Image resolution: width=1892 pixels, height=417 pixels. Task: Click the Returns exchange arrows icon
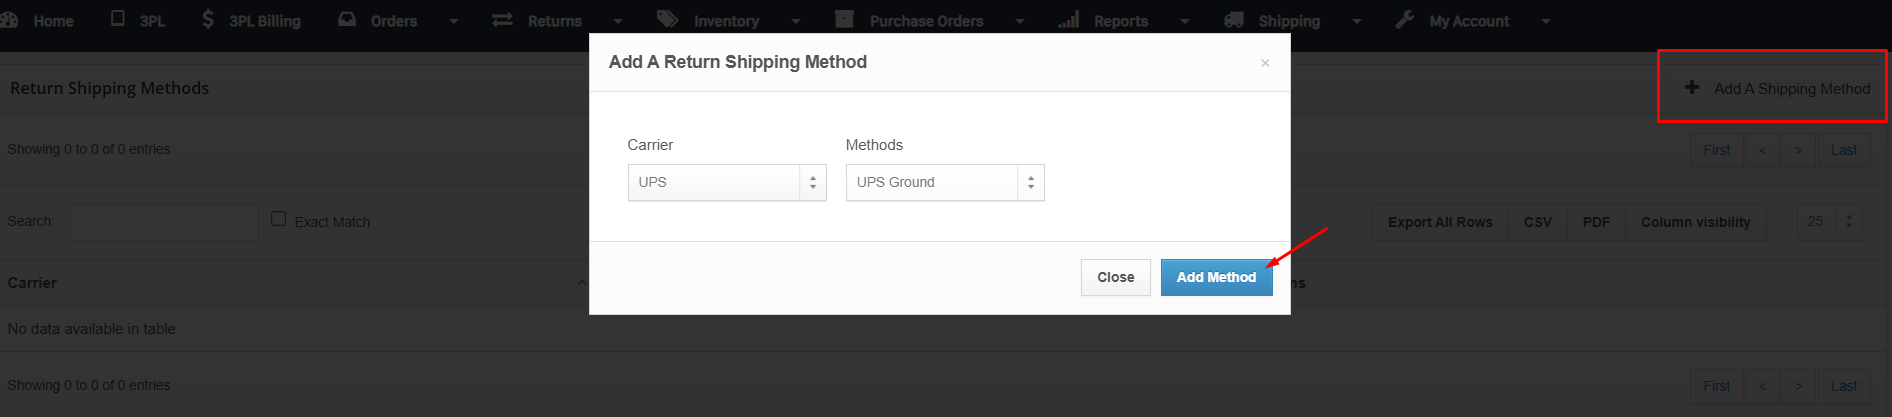pyautogui.click(x=502, y=20)
